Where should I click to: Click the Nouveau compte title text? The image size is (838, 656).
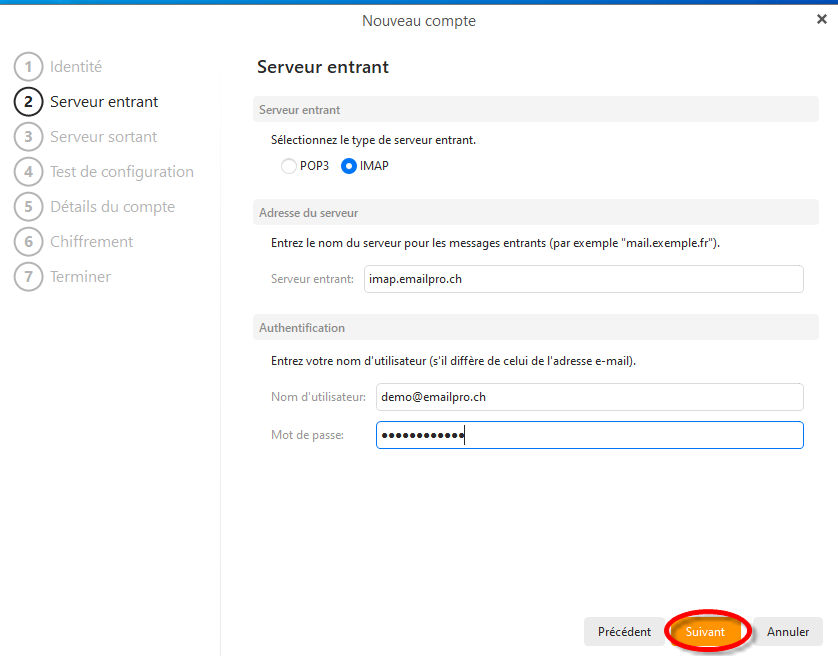[x=419, y=21]
